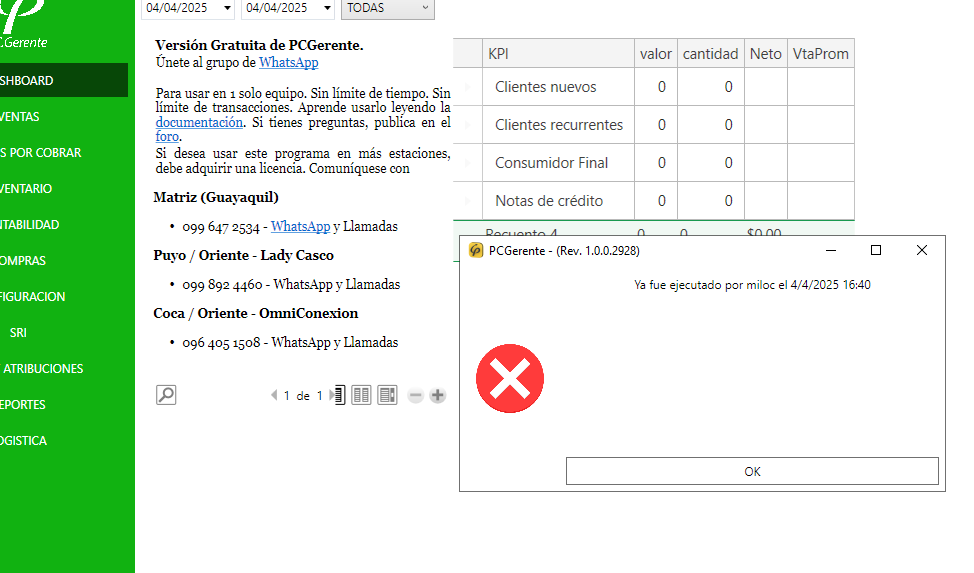Viewport: 974px width, 573px height.
Task: Click the VtaProm column header
Action: [x=821, y=53]
